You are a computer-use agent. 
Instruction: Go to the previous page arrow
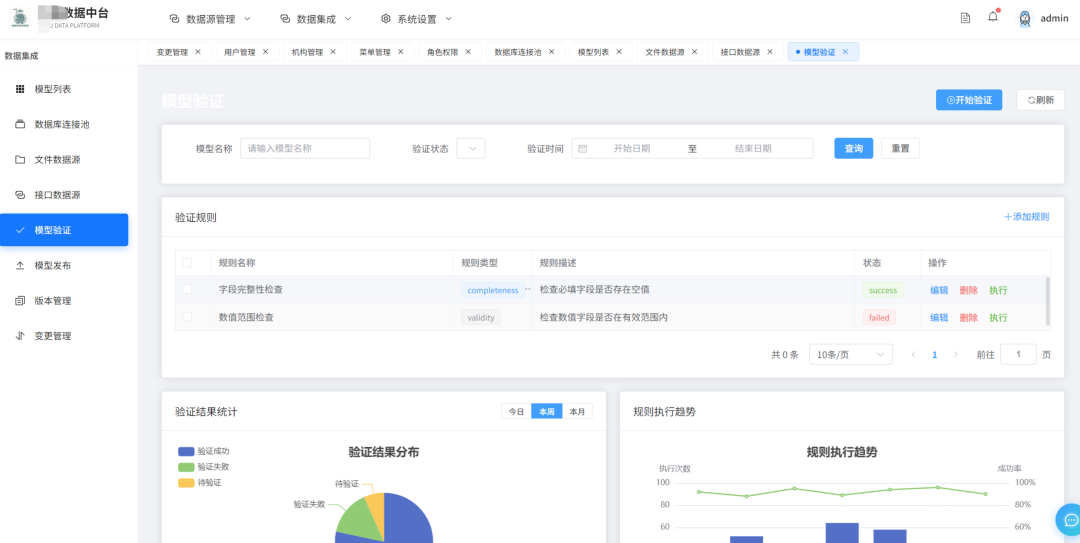point(913,354)
